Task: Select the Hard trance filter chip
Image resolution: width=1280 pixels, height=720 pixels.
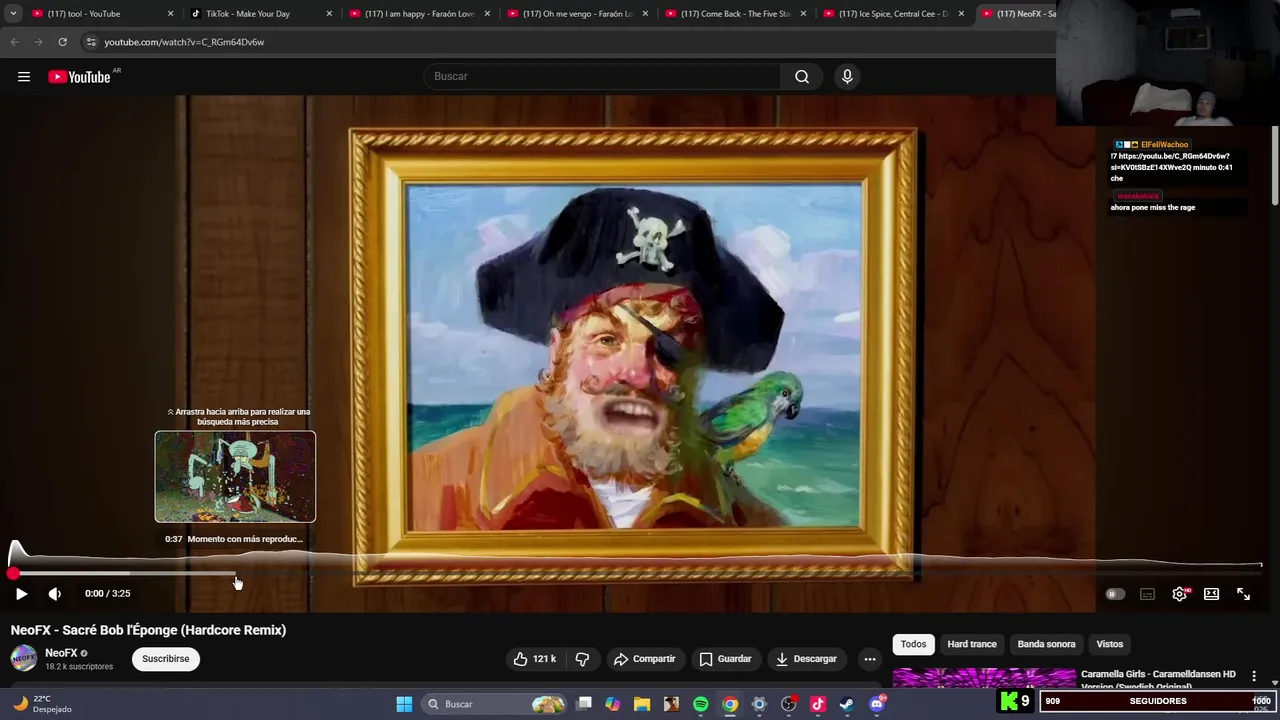Action: tap(972, 644)
